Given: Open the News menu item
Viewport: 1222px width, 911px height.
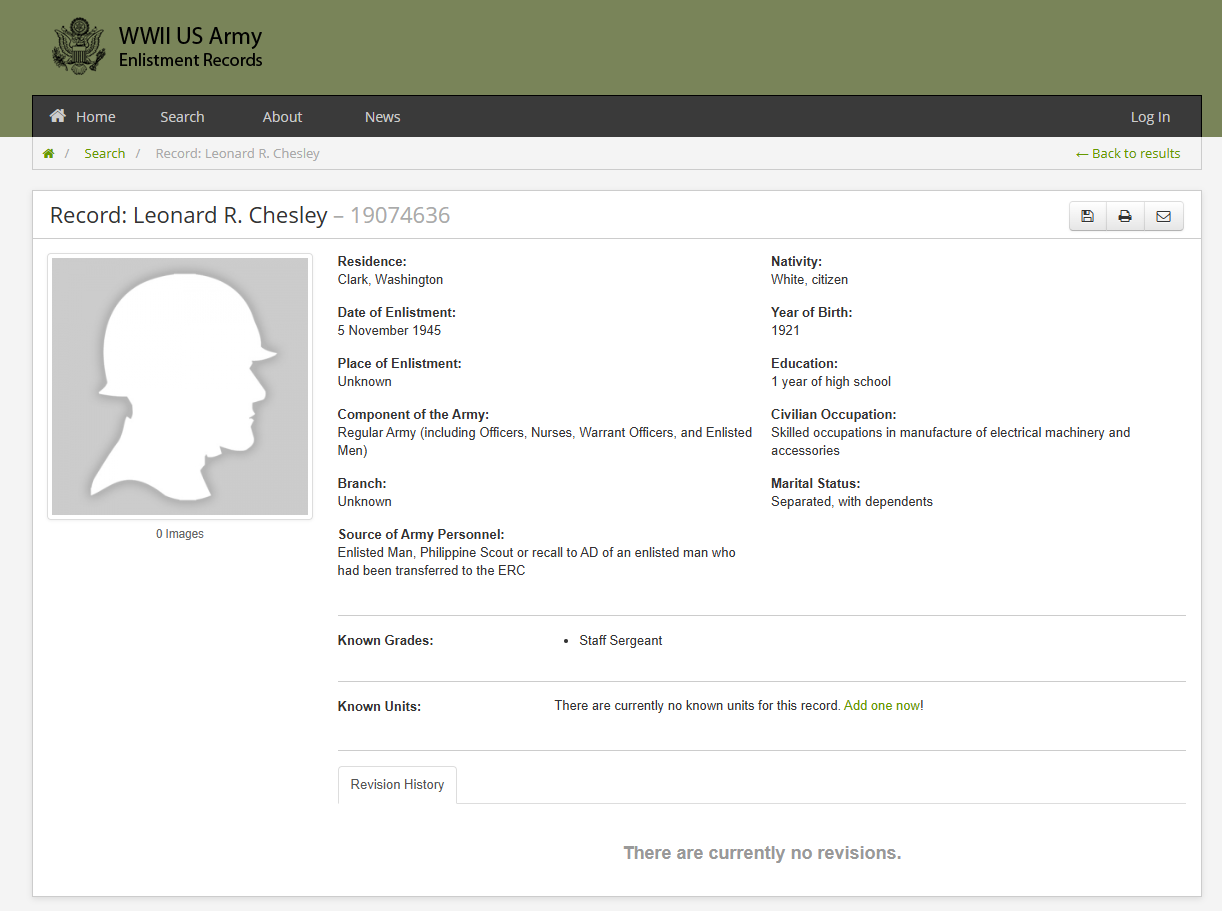Looking at the screenshot, I should 382,117.
